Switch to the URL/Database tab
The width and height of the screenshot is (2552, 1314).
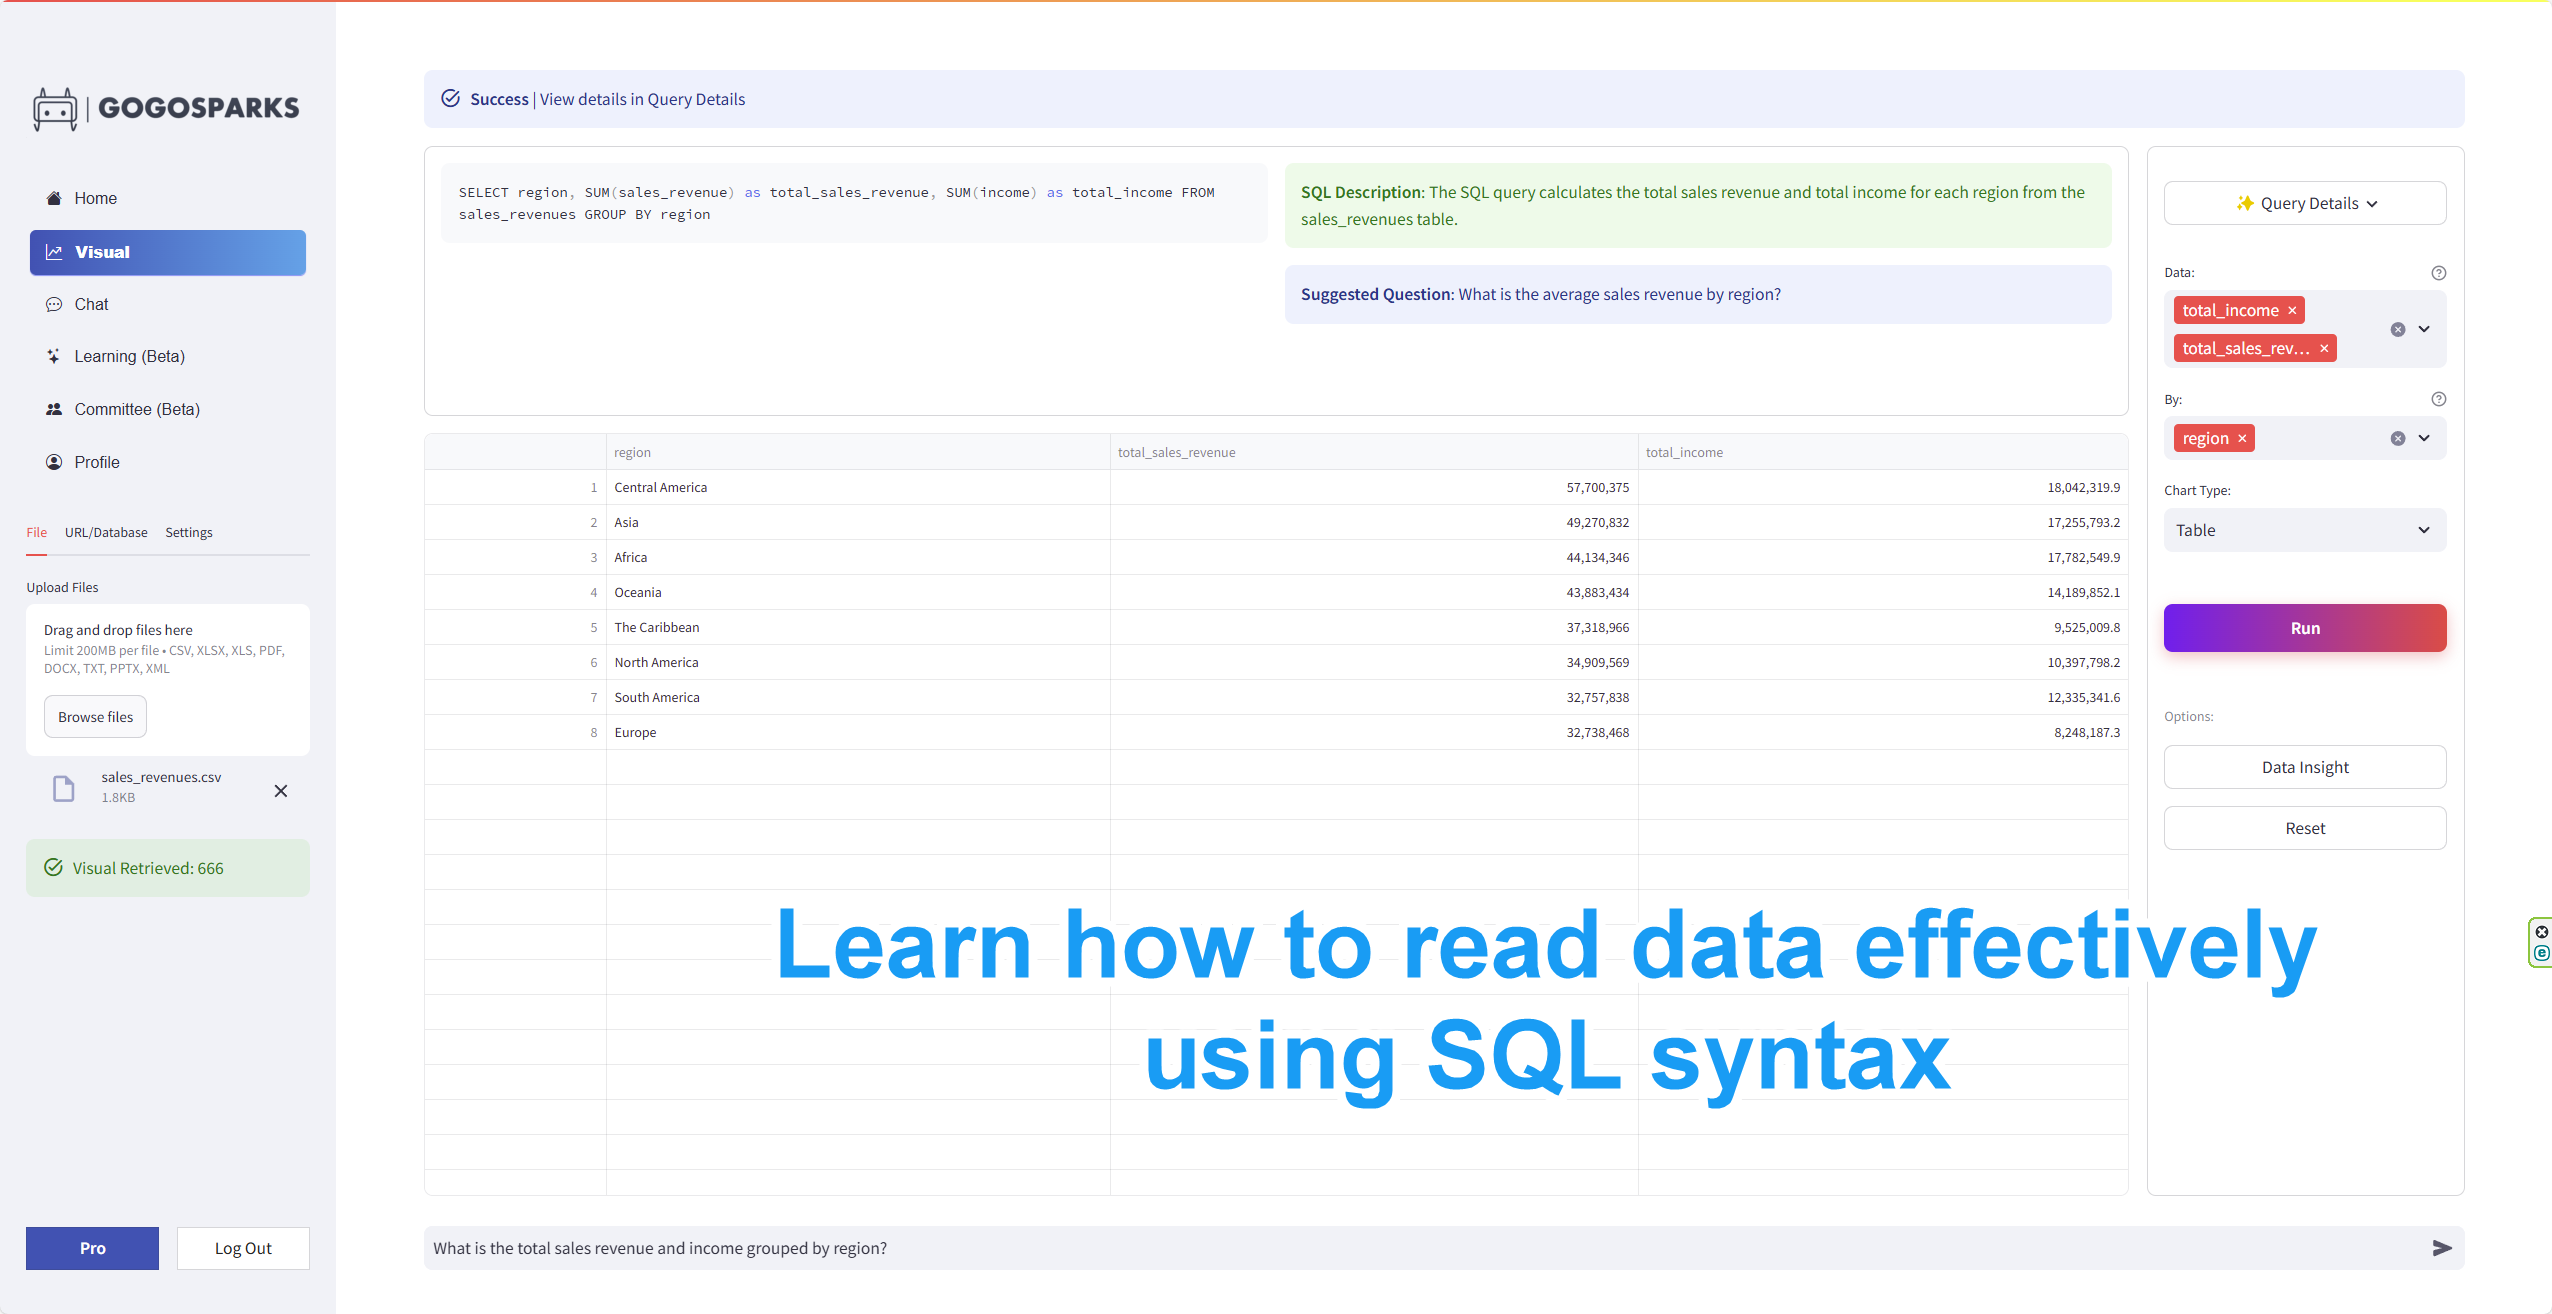[x=106, y=532]
